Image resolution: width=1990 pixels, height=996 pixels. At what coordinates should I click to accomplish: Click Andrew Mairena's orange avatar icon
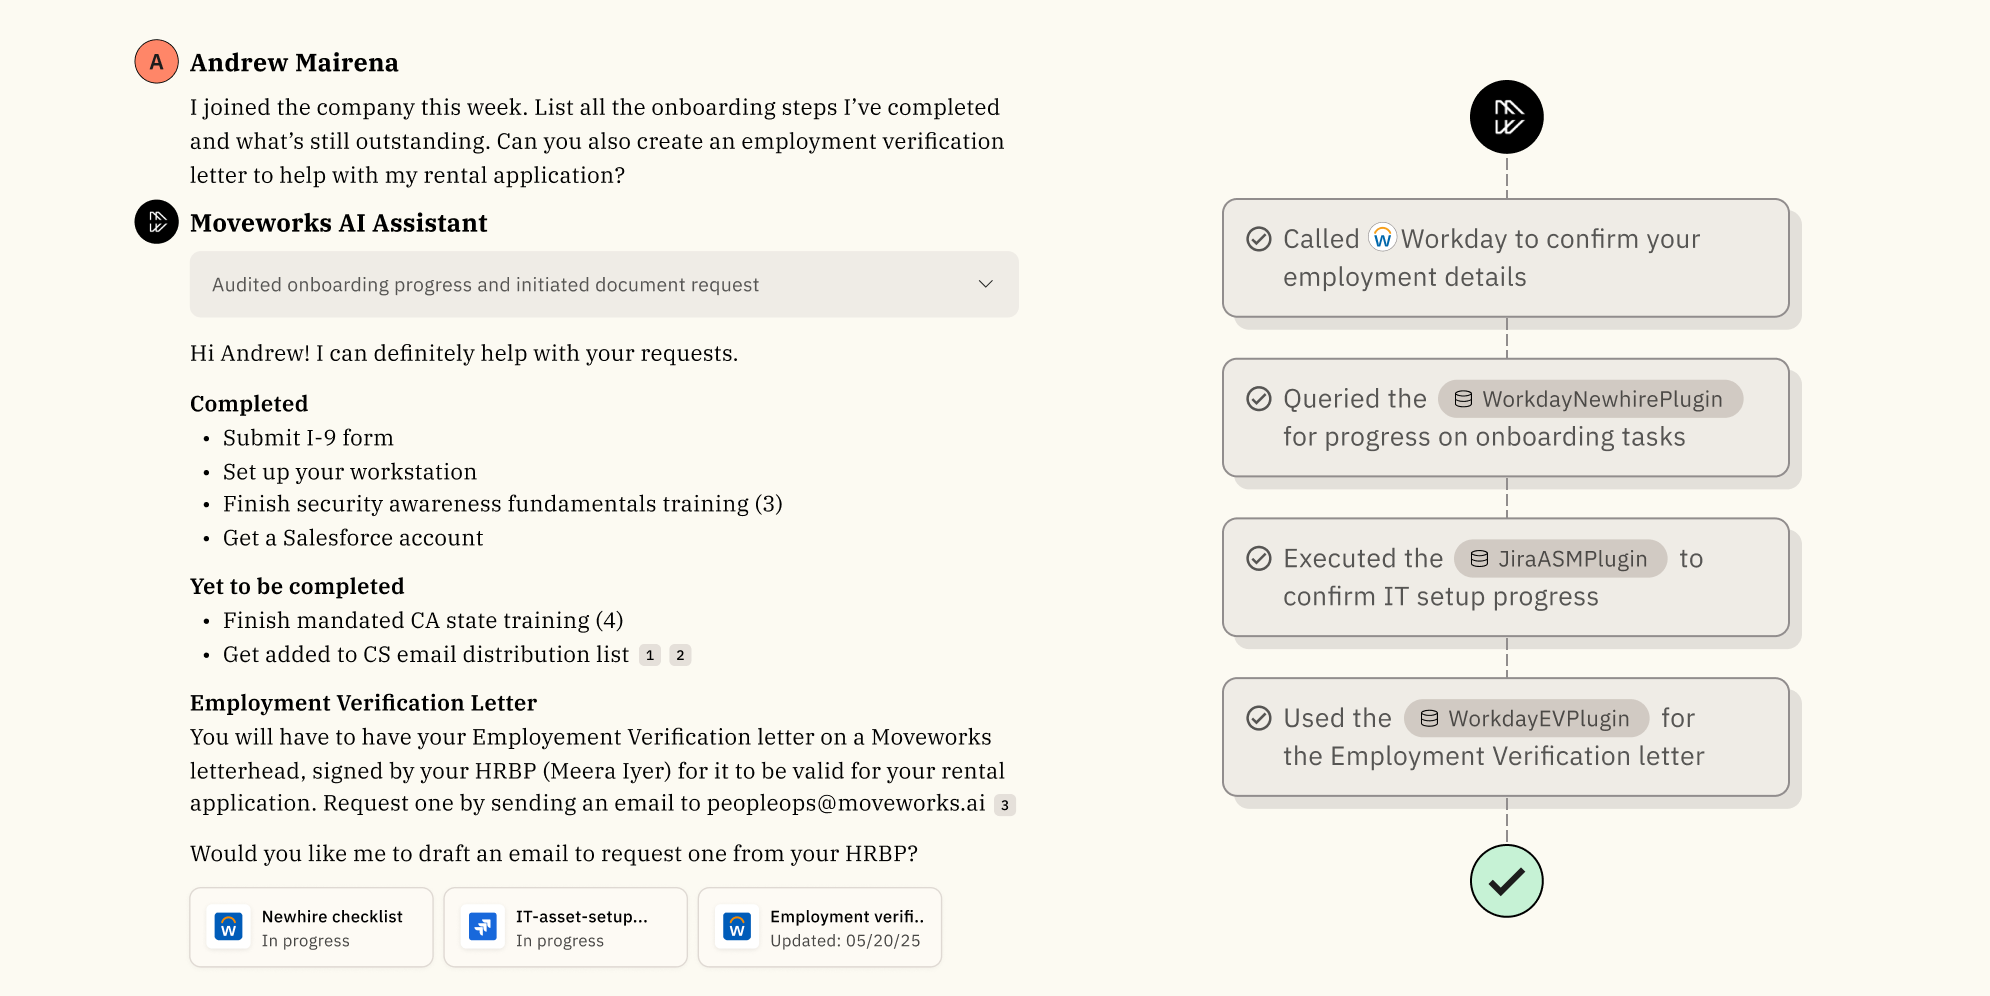[156, 62]
